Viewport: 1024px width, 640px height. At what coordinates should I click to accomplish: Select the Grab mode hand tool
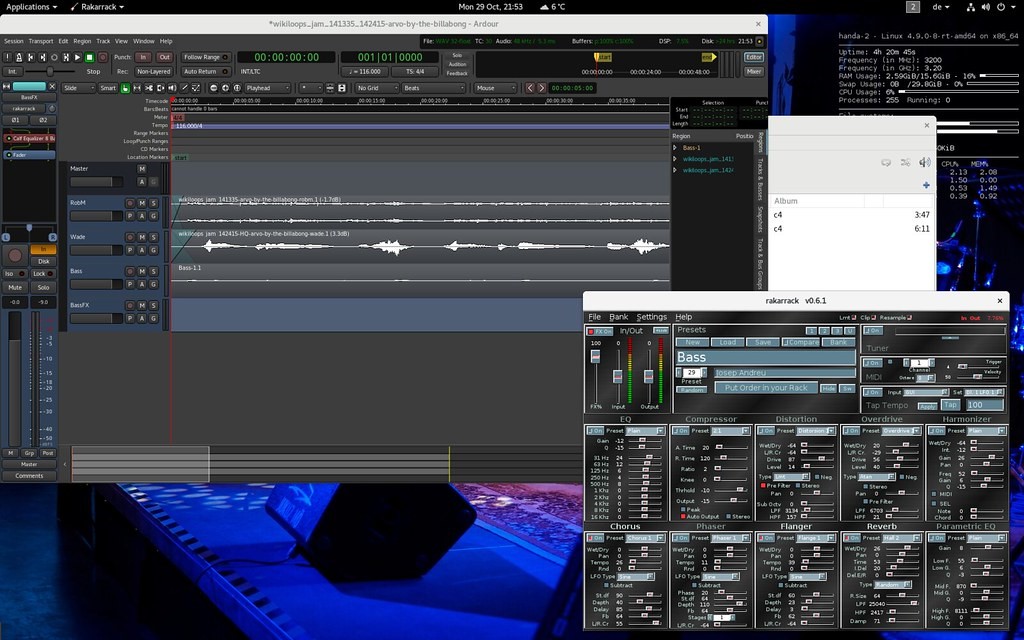(125, 88)
